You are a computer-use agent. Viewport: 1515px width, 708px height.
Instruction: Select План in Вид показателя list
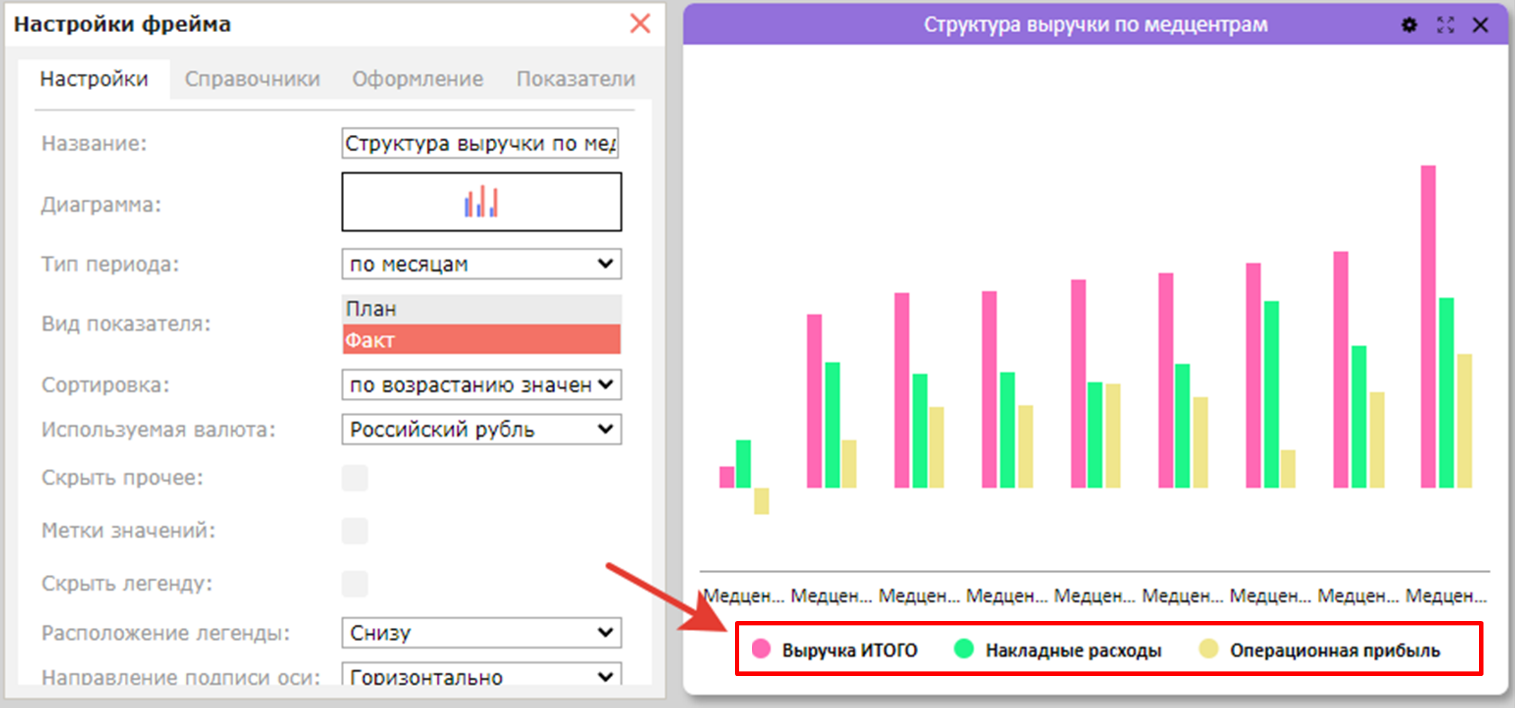click(482, 309)
